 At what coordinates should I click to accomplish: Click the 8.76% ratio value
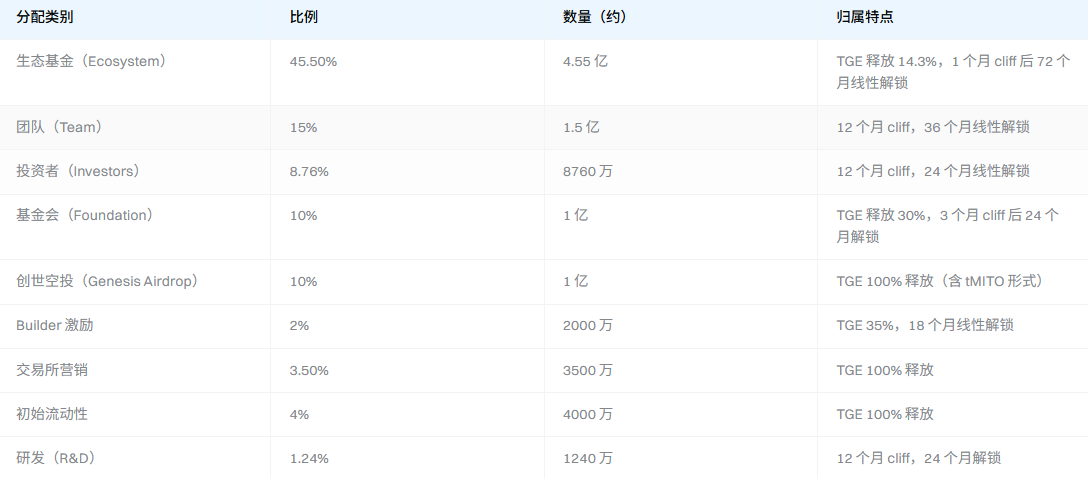point(309,171)
